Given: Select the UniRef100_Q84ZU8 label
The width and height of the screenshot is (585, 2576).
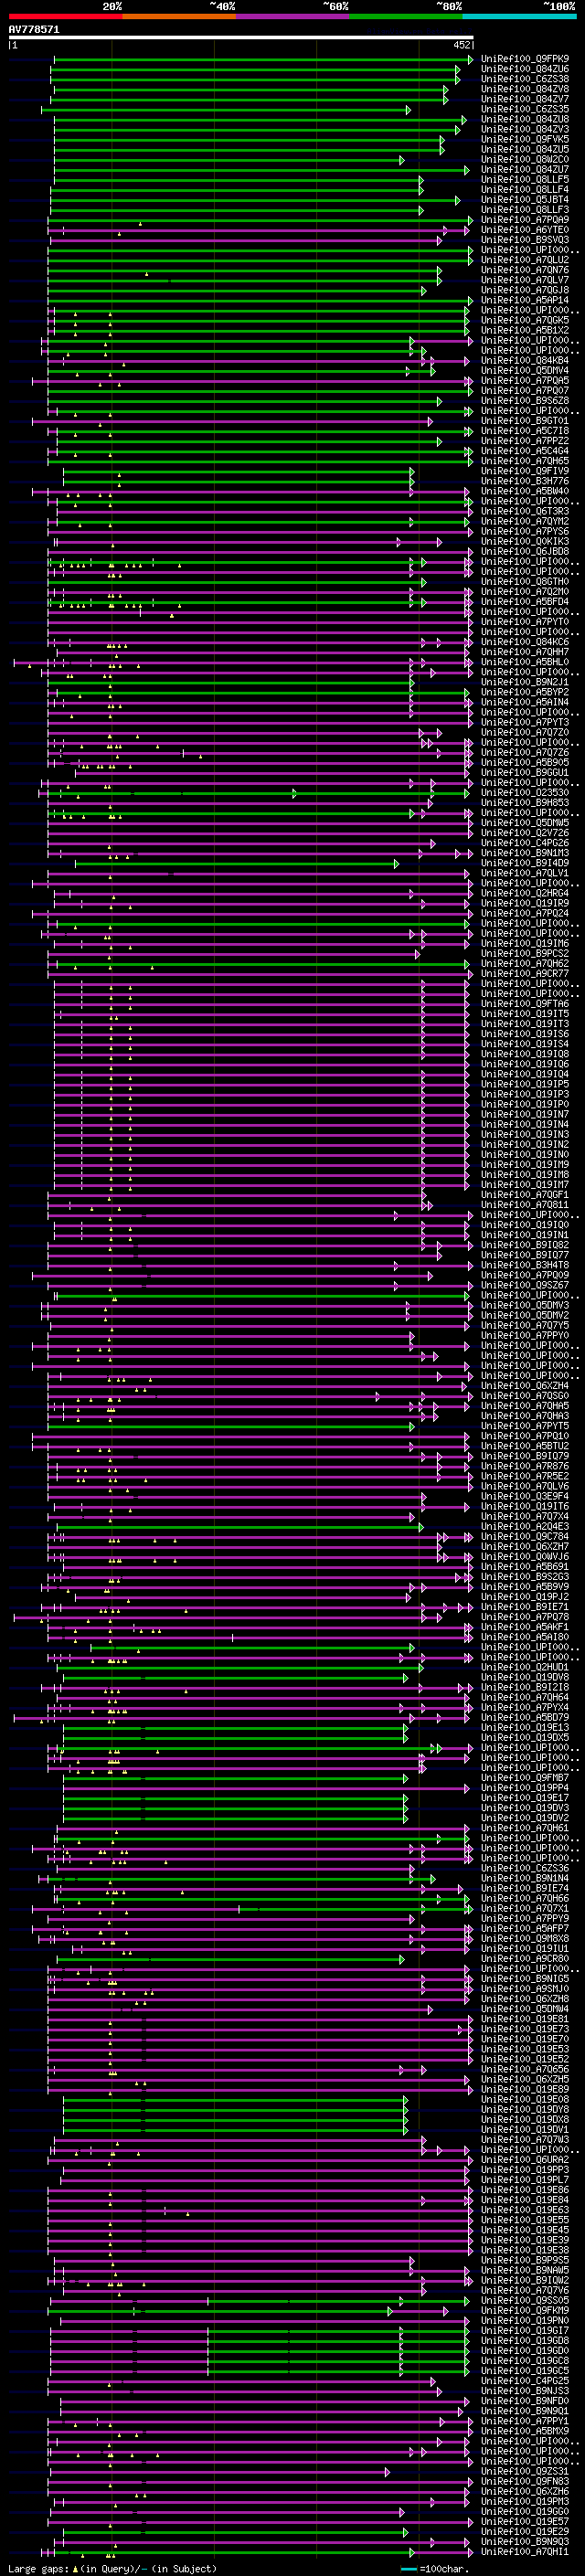Looking at the screenshot, I should [525, 119].
